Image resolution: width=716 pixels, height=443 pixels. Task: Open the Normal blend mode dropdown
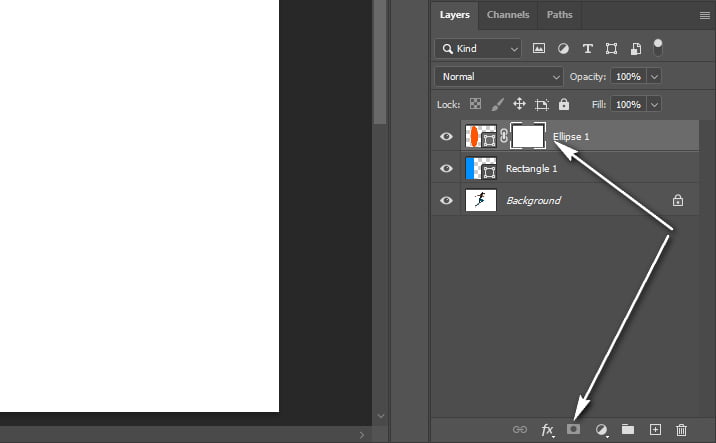[x=499, y=76]
